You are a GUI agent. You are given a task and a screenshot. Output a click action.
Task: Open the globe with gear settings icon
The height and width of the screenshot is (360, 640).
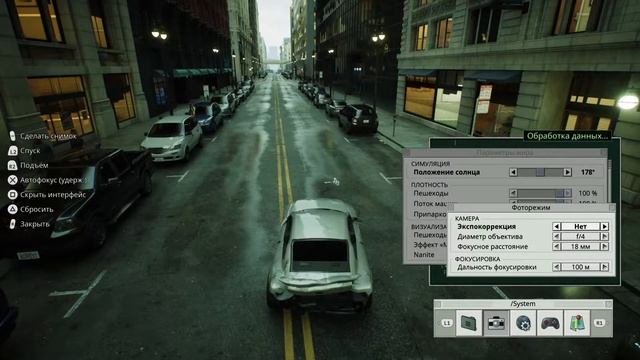(x=523, y=323)
